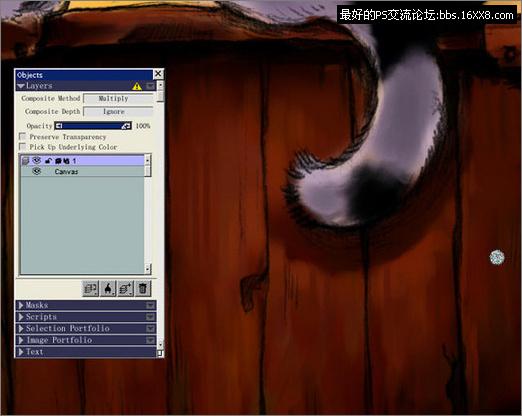Click the padlock icon on layer 1
Image resolution: width=522 pixels, height=416 pixels.
coord(48,161)
